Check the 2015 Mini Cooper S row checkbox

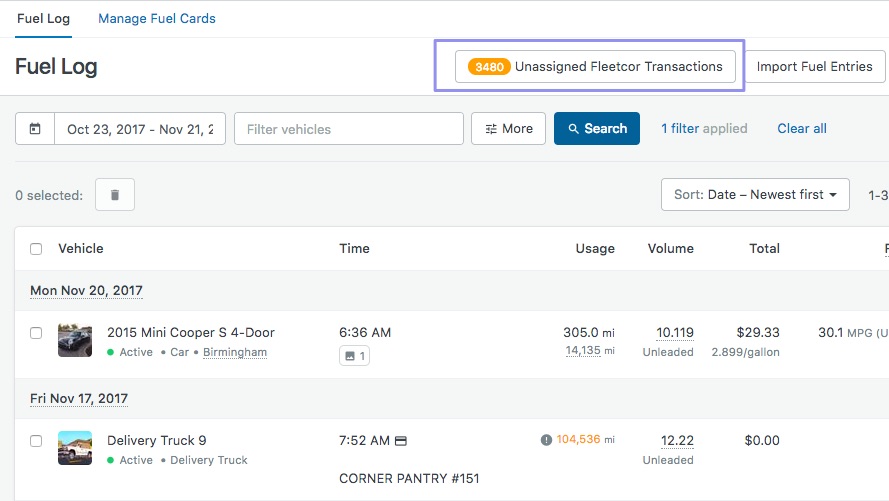(36, 333)
